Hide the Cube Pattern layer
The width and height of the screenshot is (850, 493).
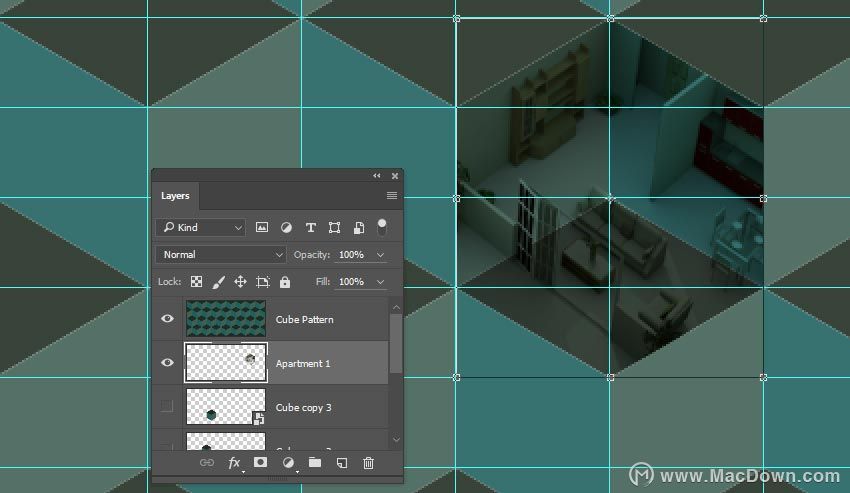click(x=168, y=318)
